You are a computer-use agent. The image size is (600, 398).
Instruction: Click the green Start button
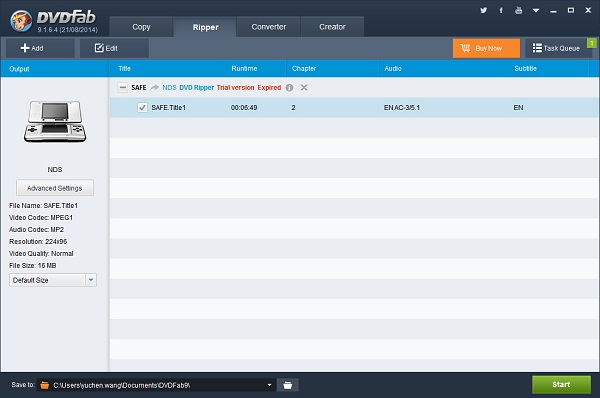tap(561, 385)
